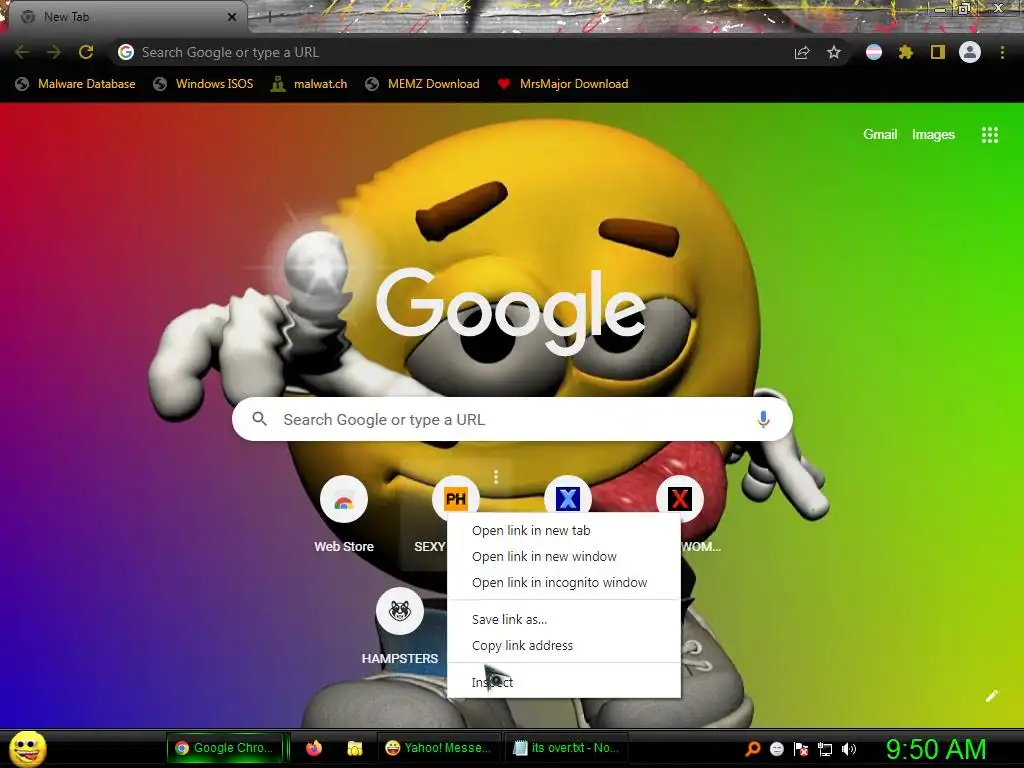This screenshot has height=768, width=1024.
Task: Open the PH shortcut's three-dot options
Action: click(496, 477)
